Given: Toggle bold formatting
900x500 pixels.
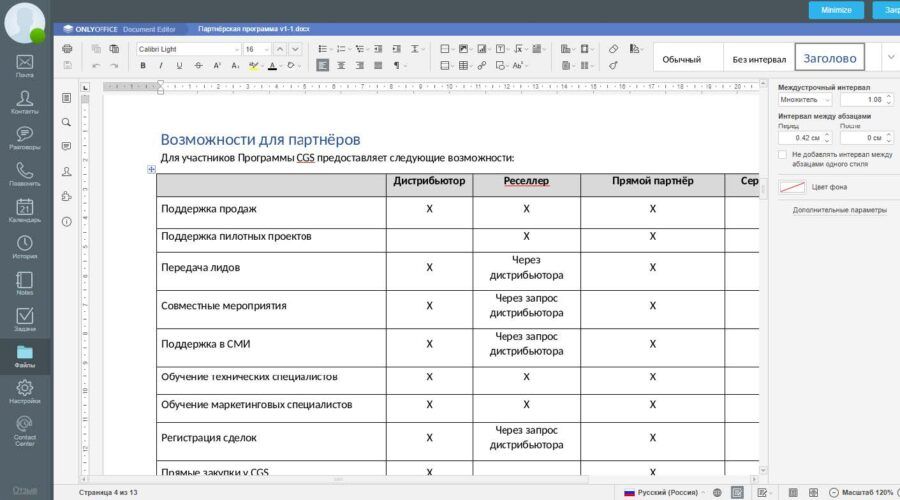Looking at the screenshot, I should pyautogui.click(x=143, y=66).
